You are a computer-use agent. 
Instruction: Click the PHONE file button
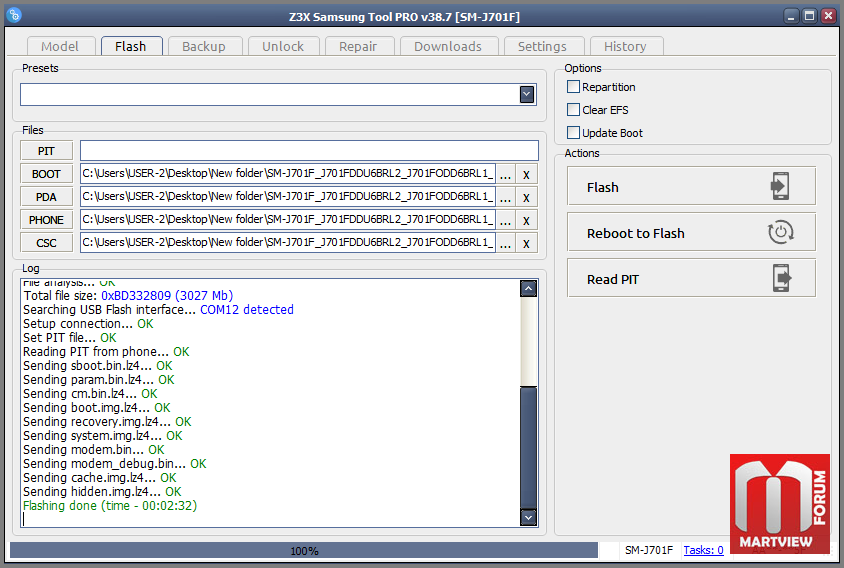click(x=46, y=220)
